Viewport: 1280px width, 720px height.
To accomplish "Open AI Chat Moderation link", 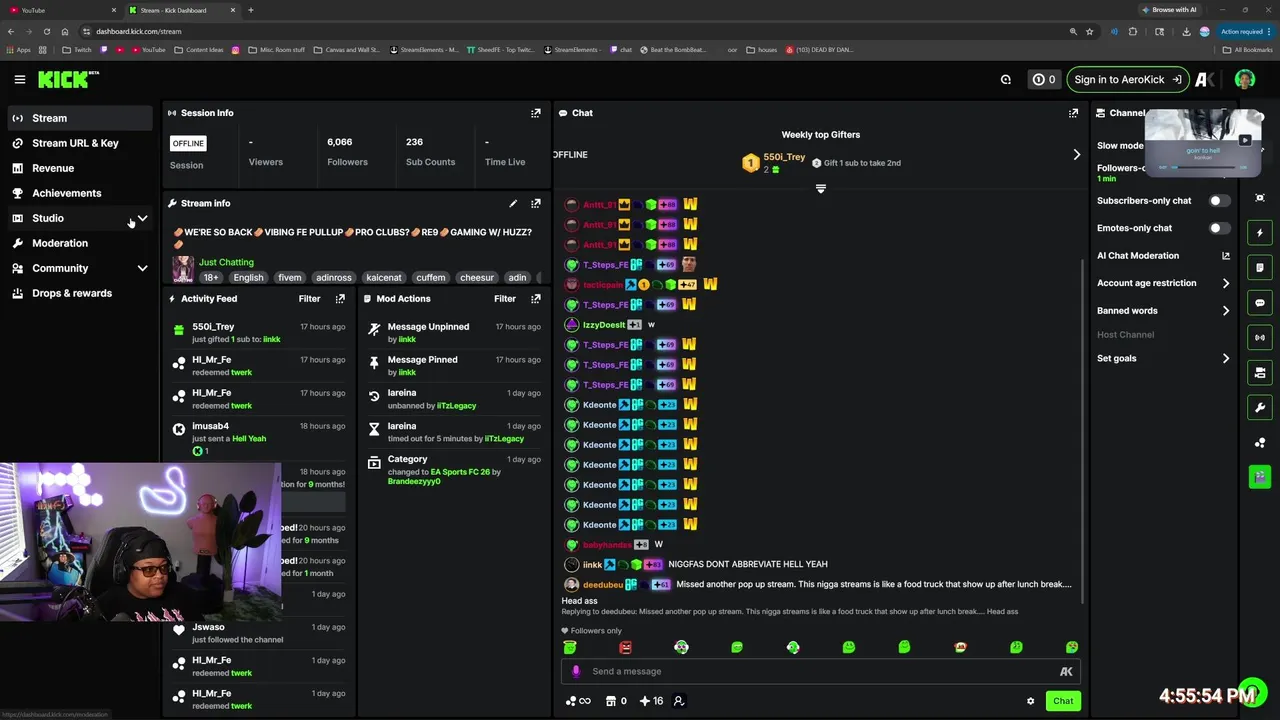I will (1163, 256).
